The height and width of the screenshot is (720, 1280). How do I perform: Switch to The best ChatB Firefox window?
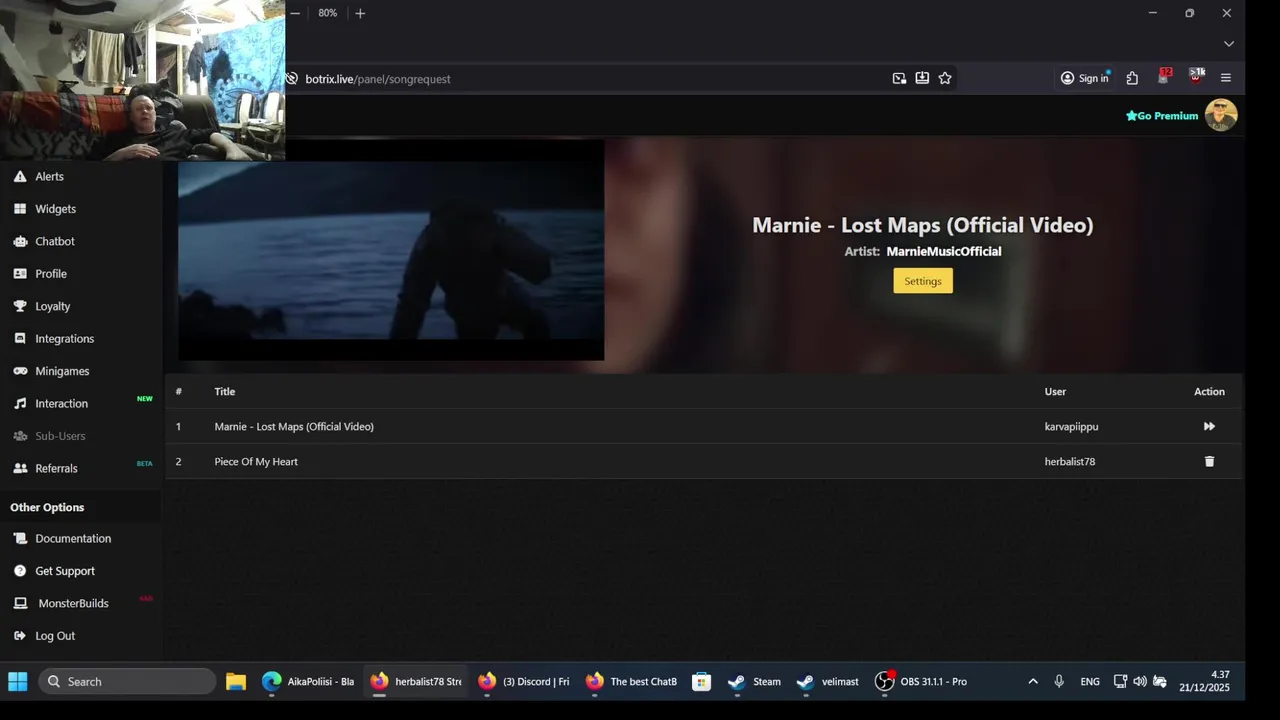632,682
